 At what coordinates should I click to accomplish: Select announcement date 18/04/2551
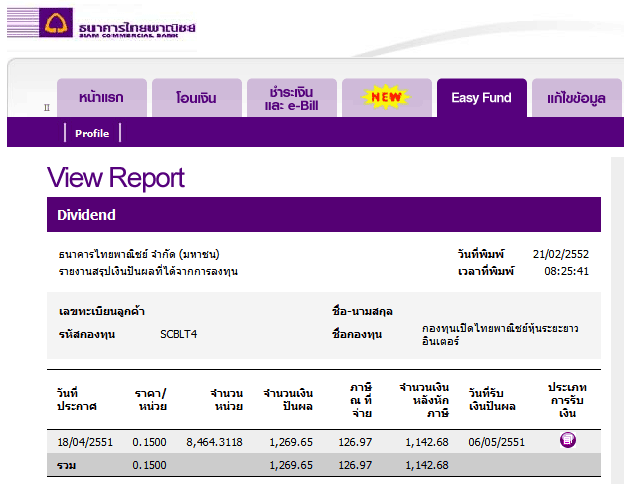85,442
